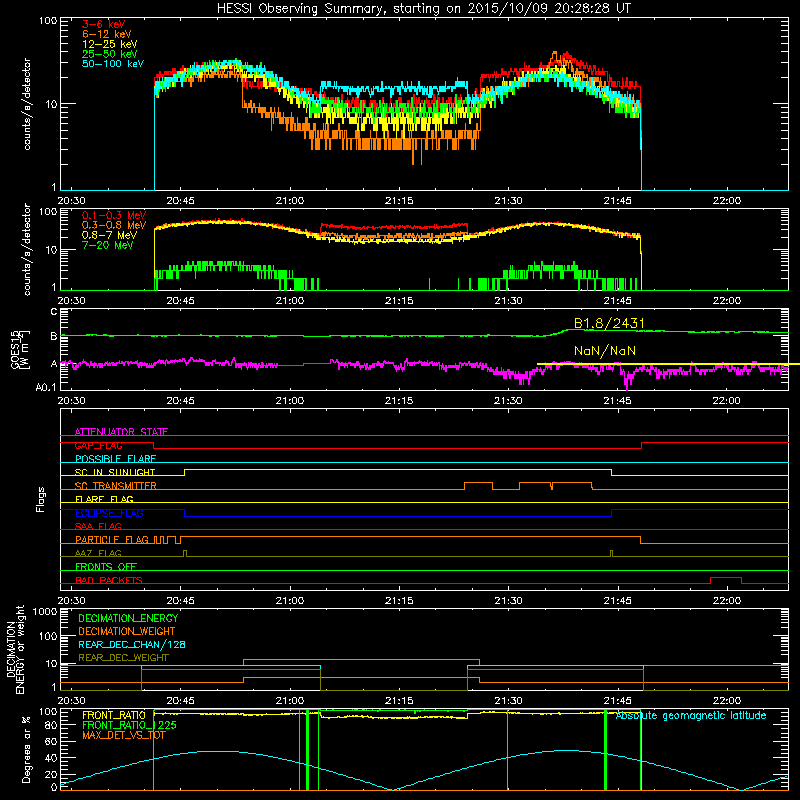Select the 25-50 keV legend label
The width and height of the screenshot is (800, 800).
point(110,54)
